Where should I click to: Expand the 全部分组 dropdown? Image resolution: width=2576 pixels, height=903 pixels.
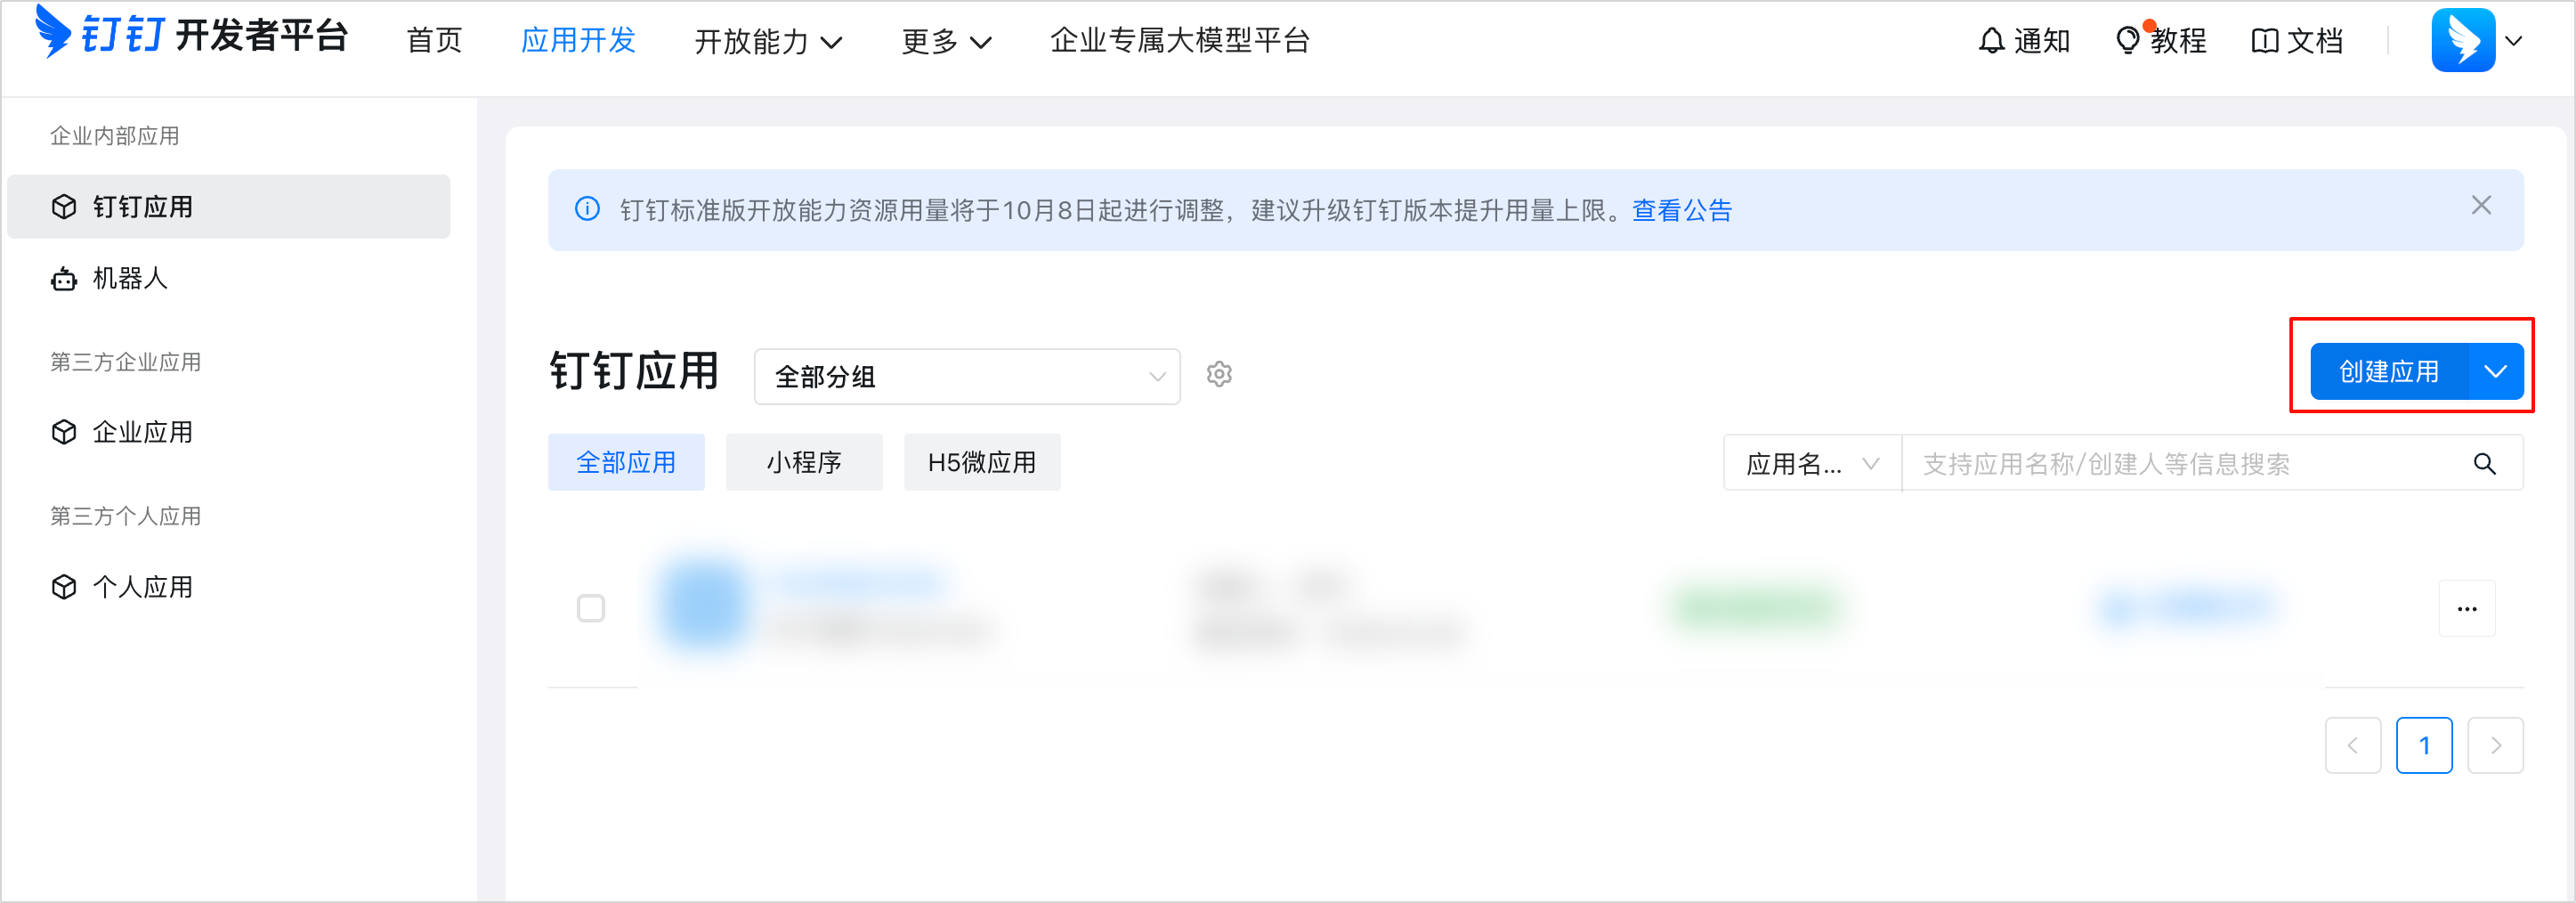[x=965, y=377]
